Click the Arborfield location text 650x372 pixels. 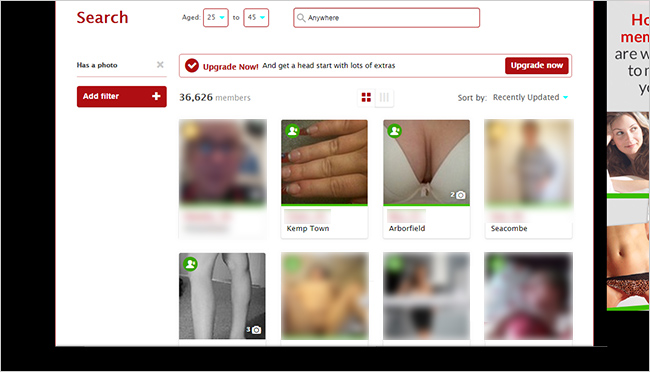pos(407,229)
